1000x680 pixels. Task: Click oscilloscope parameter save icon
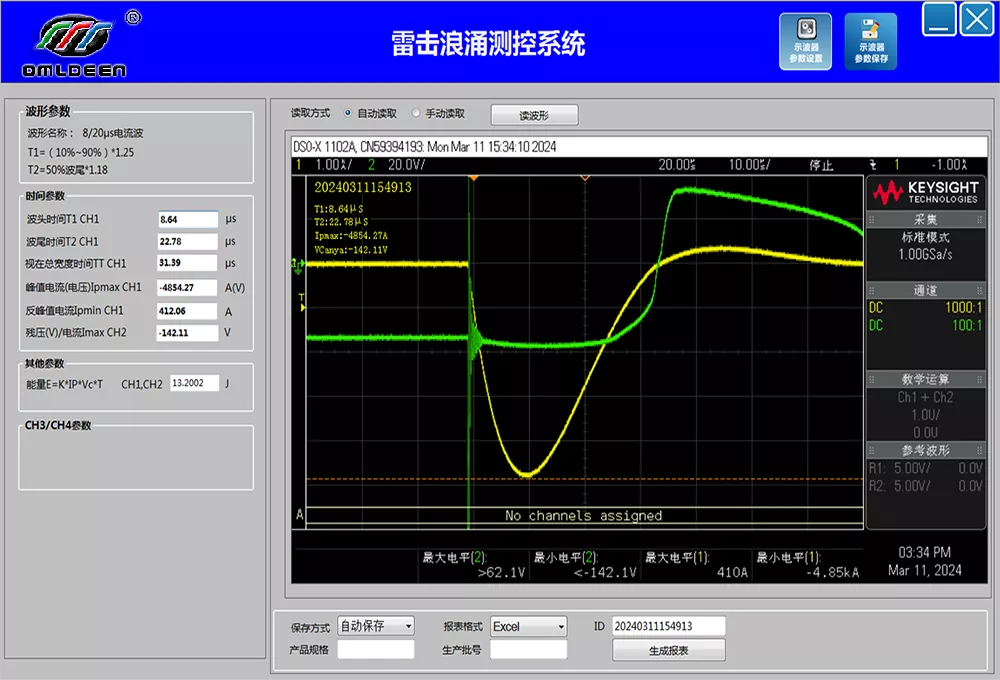pyautogui.click(x=870, y=41)
